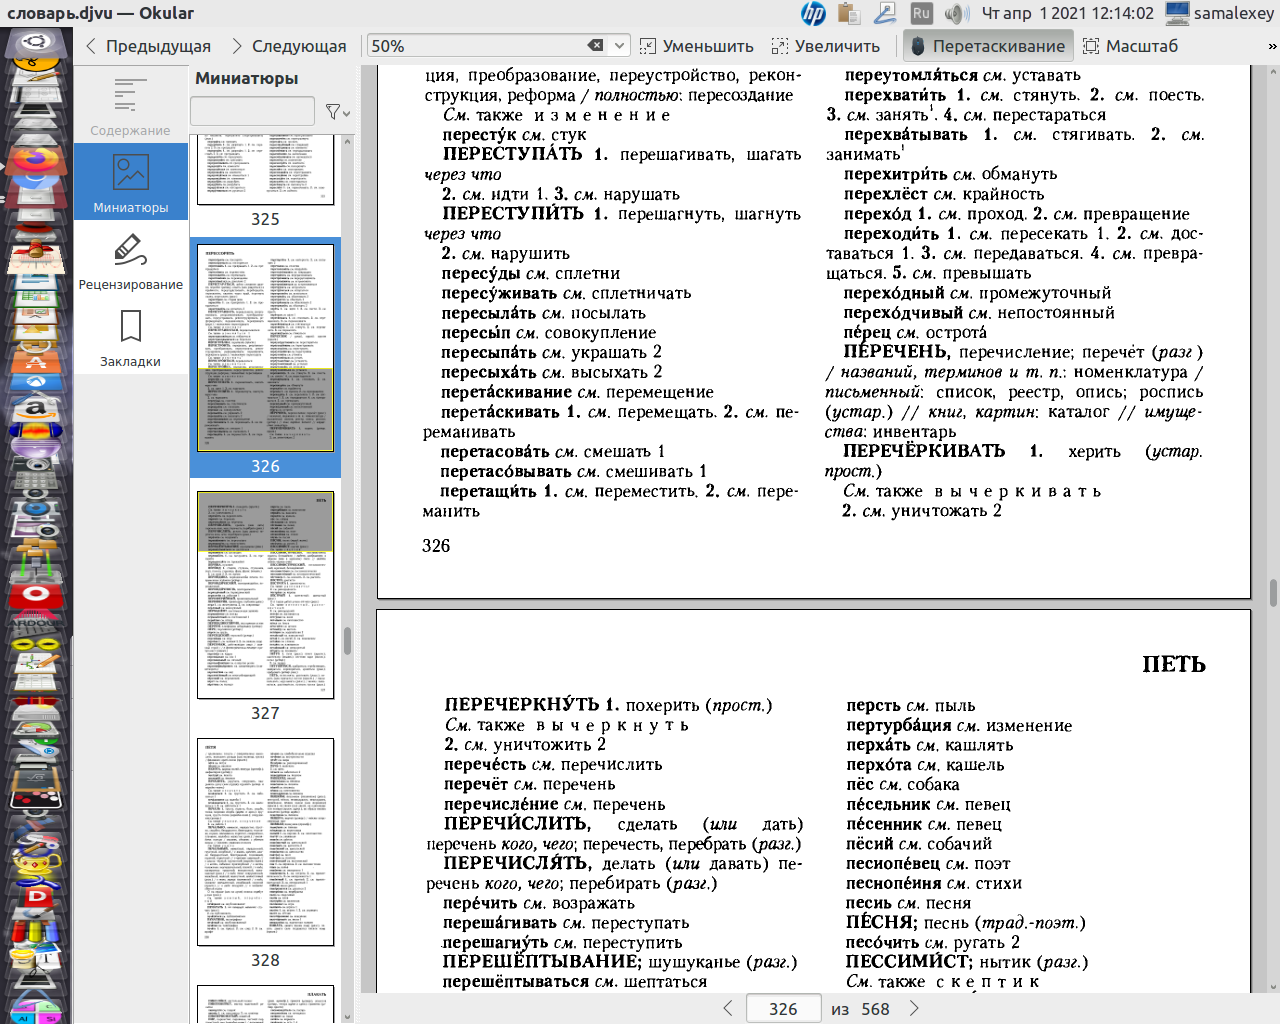Click the headword ПЕРЕСТУПАТЬ in the page
Screen dimensions: 1280x1024
512,154
